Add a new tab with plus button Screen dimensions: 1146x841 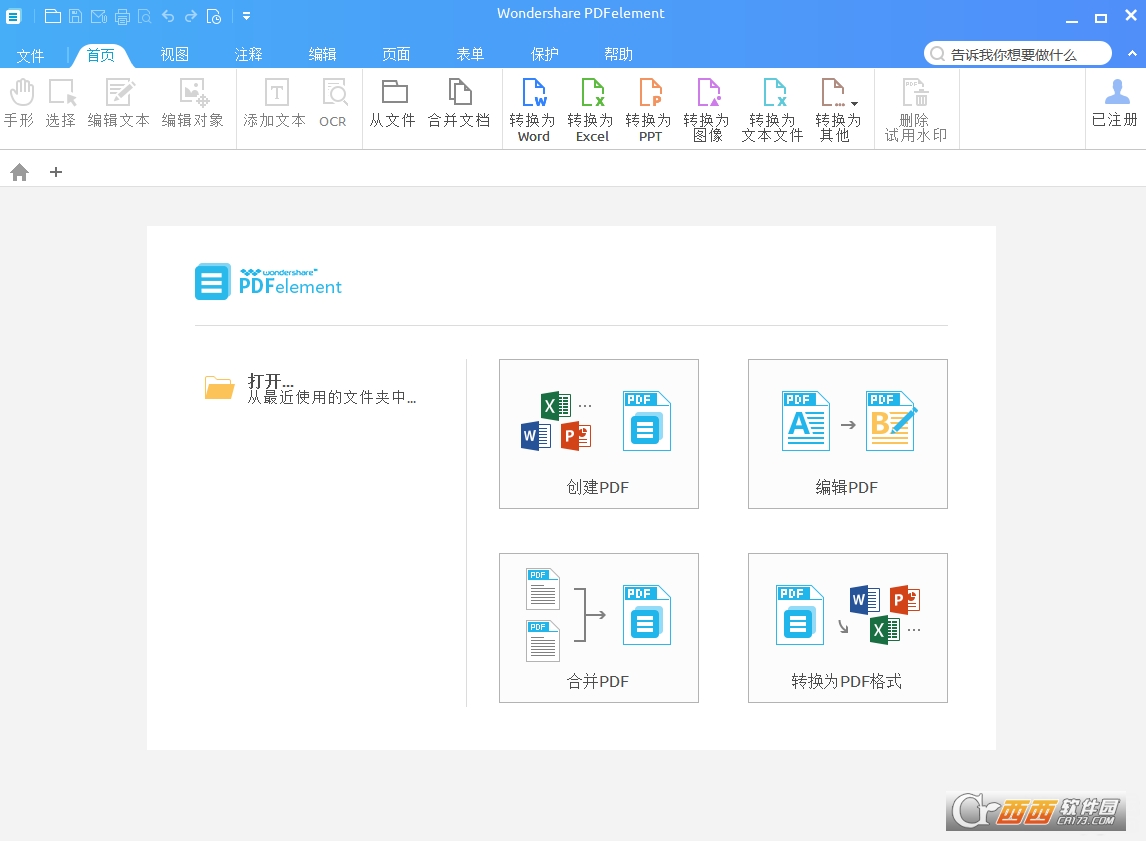(56, 172)
